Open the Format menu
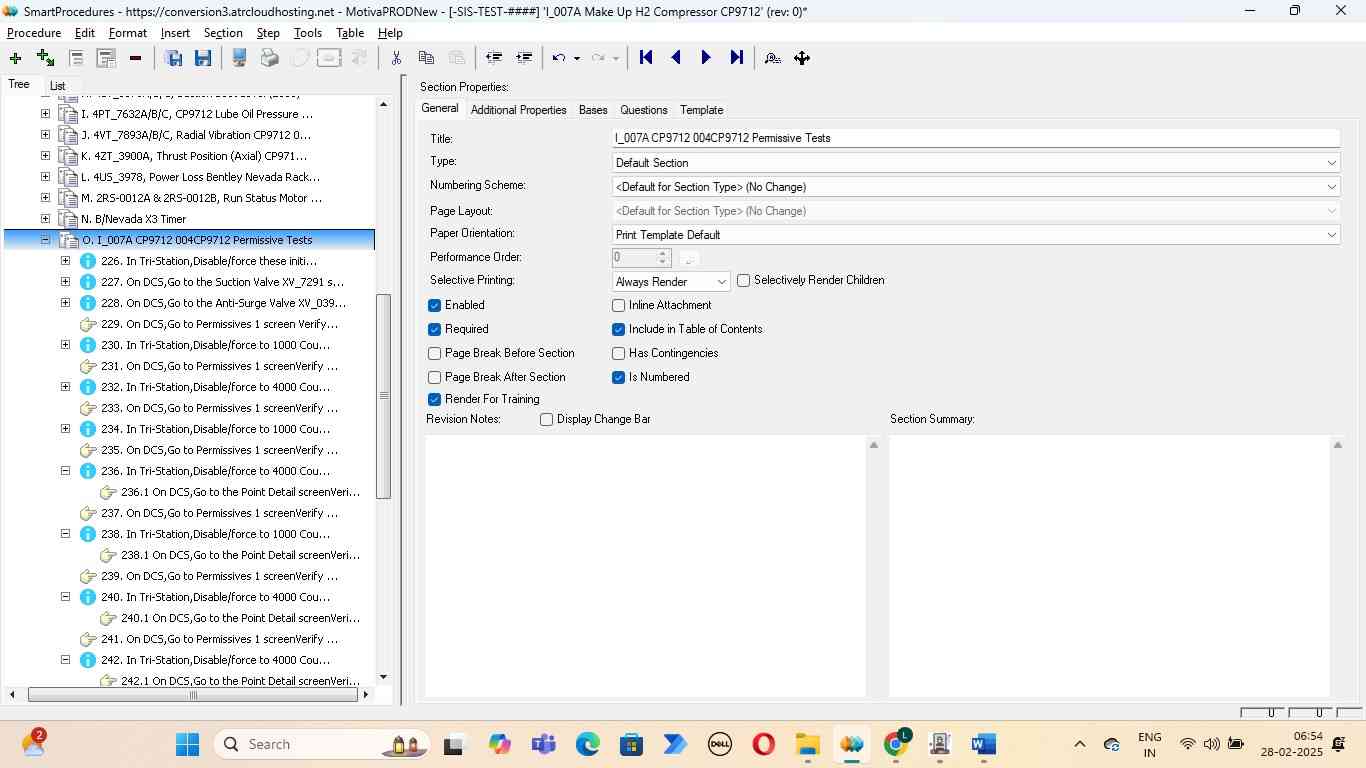The width and height of the screenshot is (1366, 768). coord(128,33)
